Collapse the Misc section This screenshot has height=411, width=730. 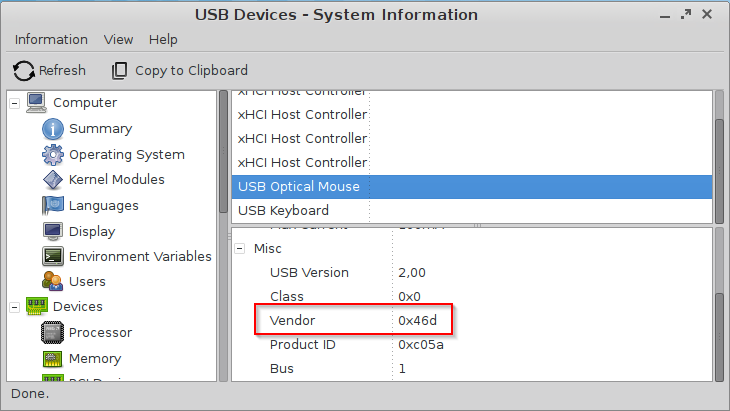241,248
